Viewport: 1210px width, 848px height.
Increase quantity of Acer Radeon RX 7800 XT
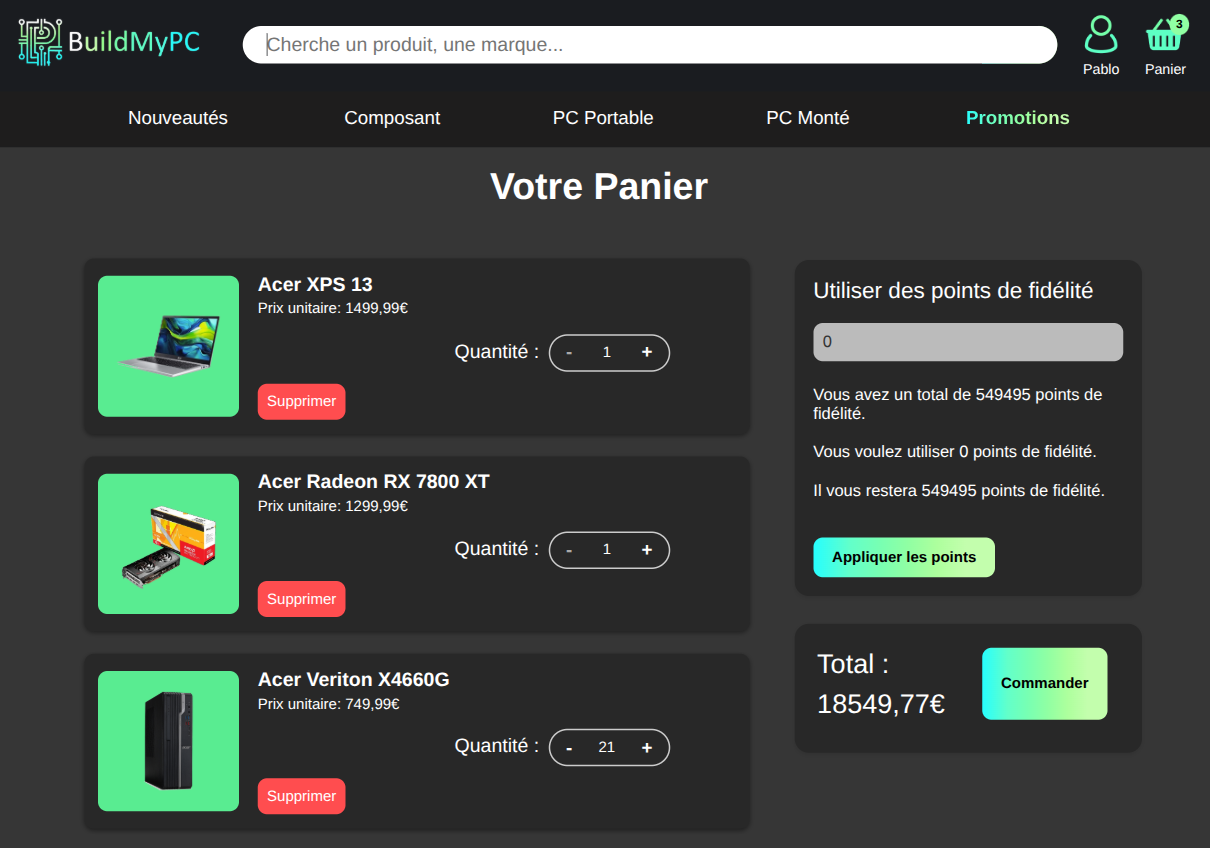click(646, 550)
